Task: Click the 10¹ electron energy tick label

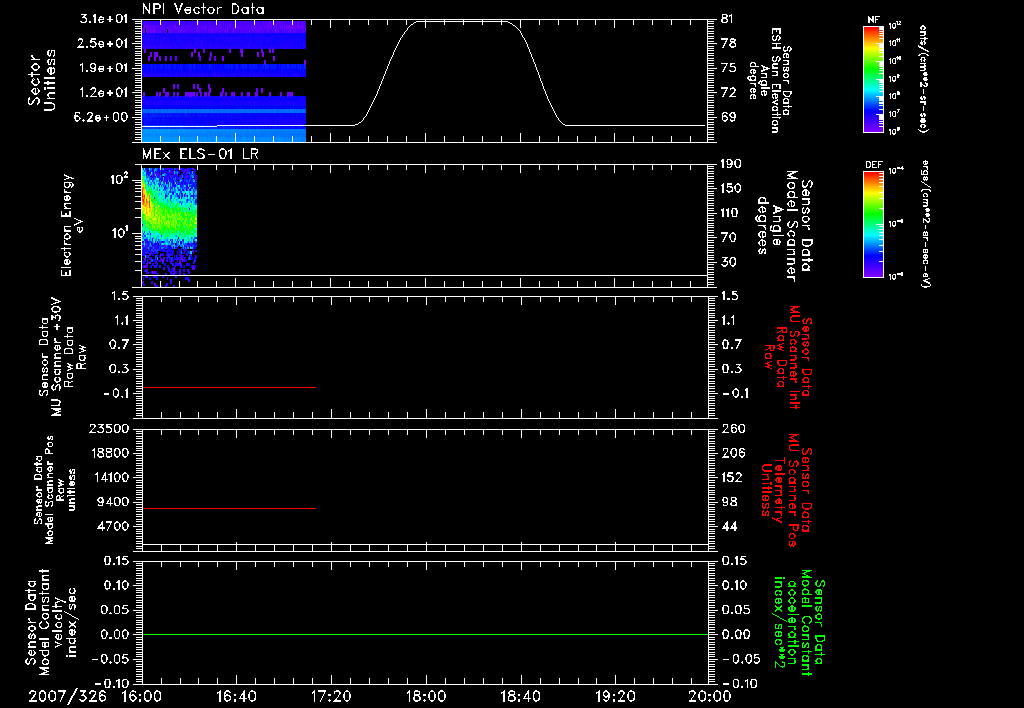Action: click(x=119, y=233)
